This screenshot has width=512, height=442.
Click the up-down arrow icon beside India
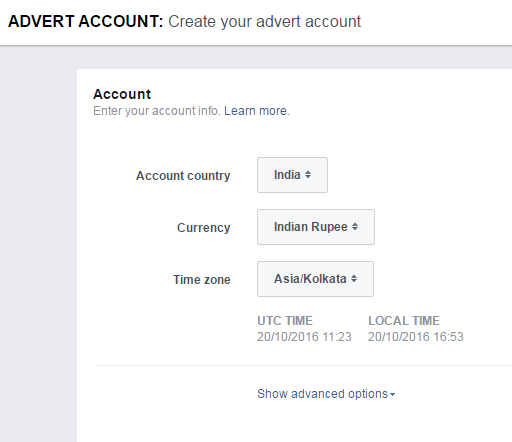click(x=308, y=174)
